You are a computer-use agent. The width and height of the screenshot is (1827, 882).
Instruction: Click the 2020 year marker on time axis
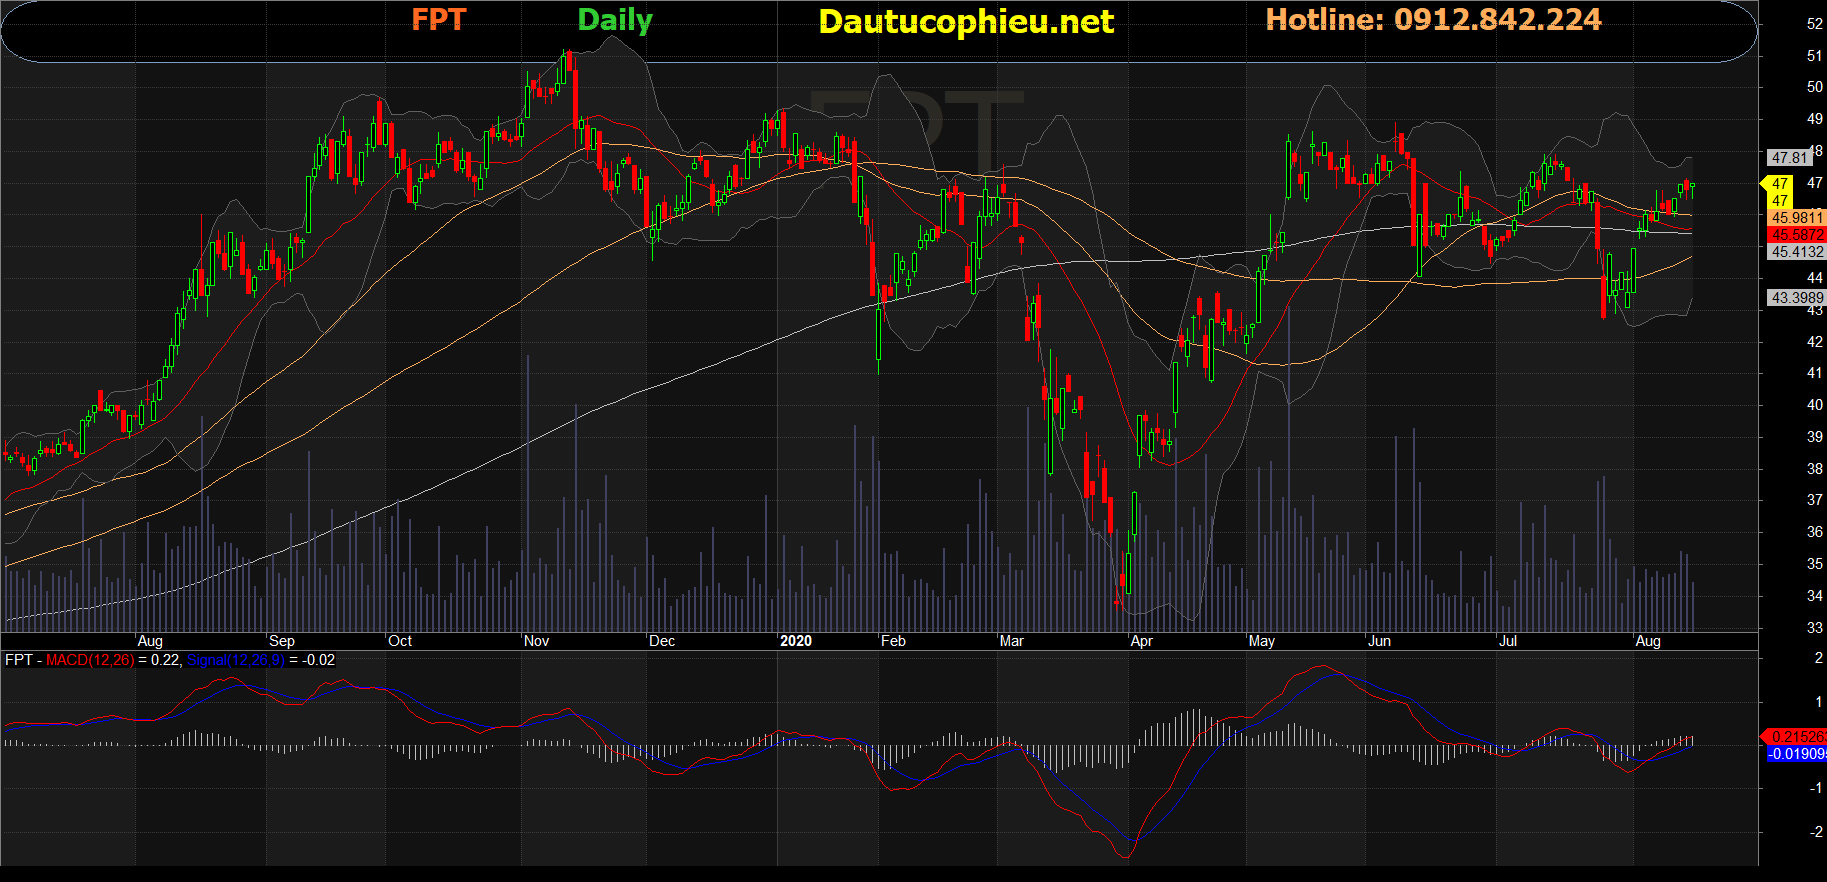(x=796, y=641)
